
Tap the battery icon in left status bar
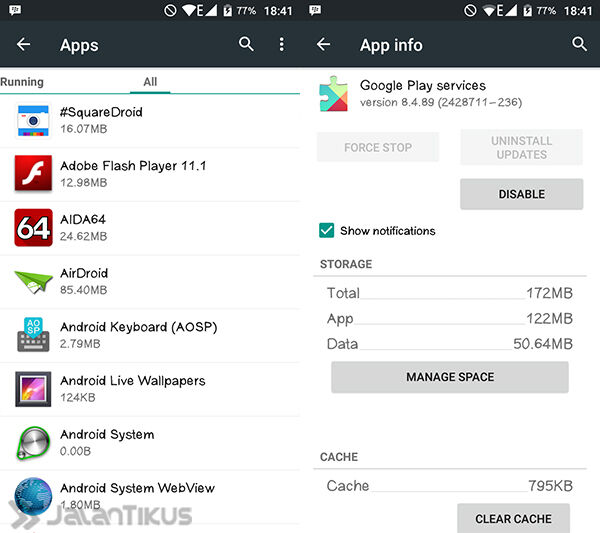click(228, 10)
